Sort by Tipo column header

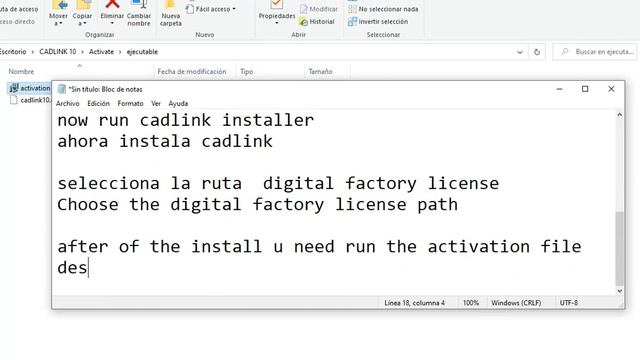point(247,71)
